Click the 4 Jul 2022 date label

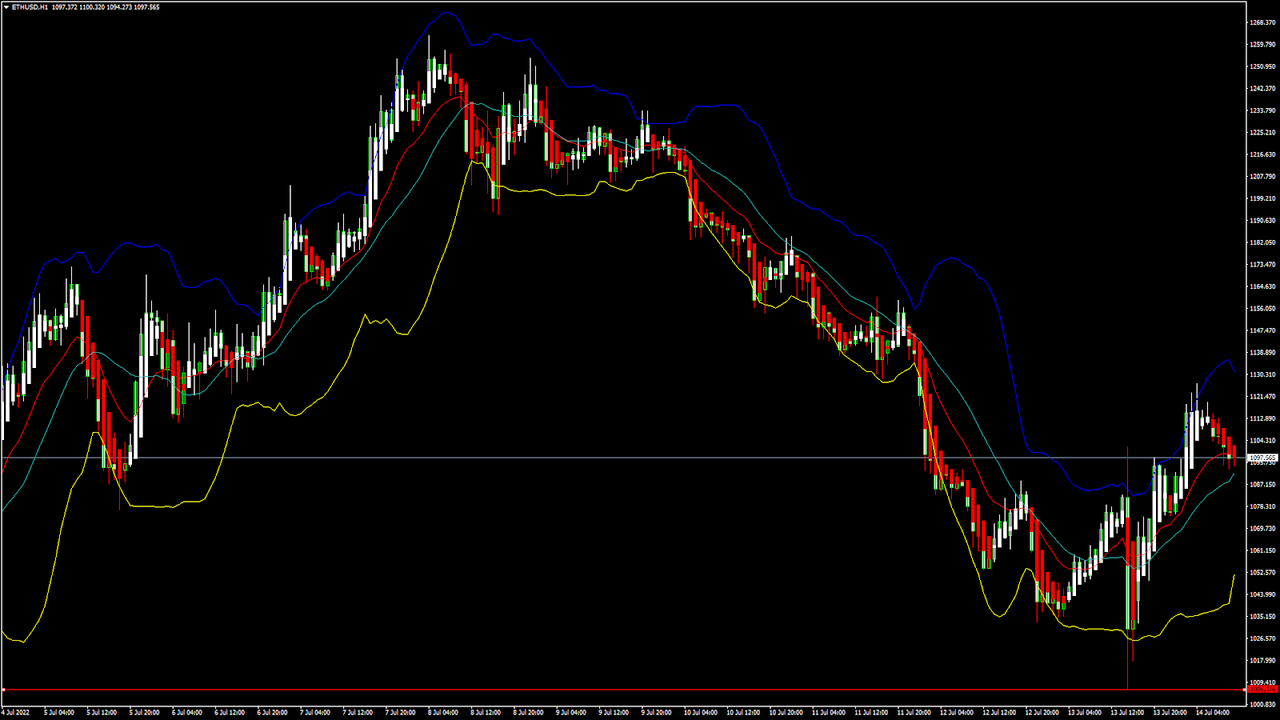coord(18,712)
